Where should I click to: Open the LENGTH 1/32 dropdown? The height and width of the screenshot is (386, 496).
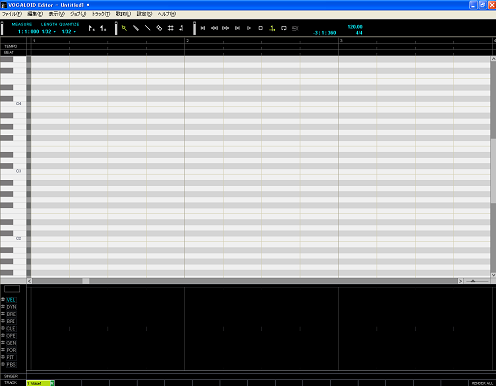click(49, 31)
